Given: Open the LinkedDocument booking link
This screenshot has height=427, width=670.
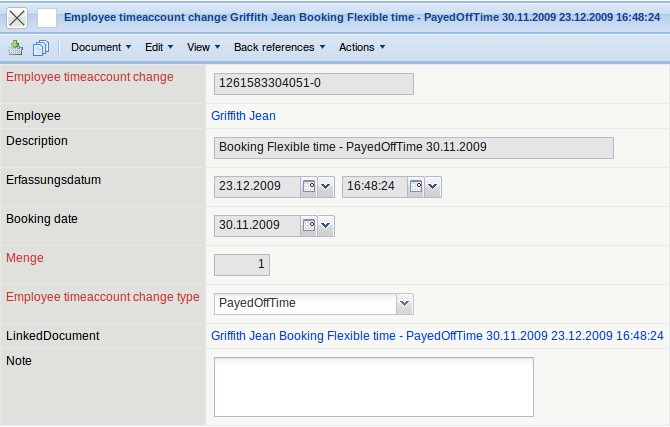Looking at the screenshot, I should (x=437, y=336).
